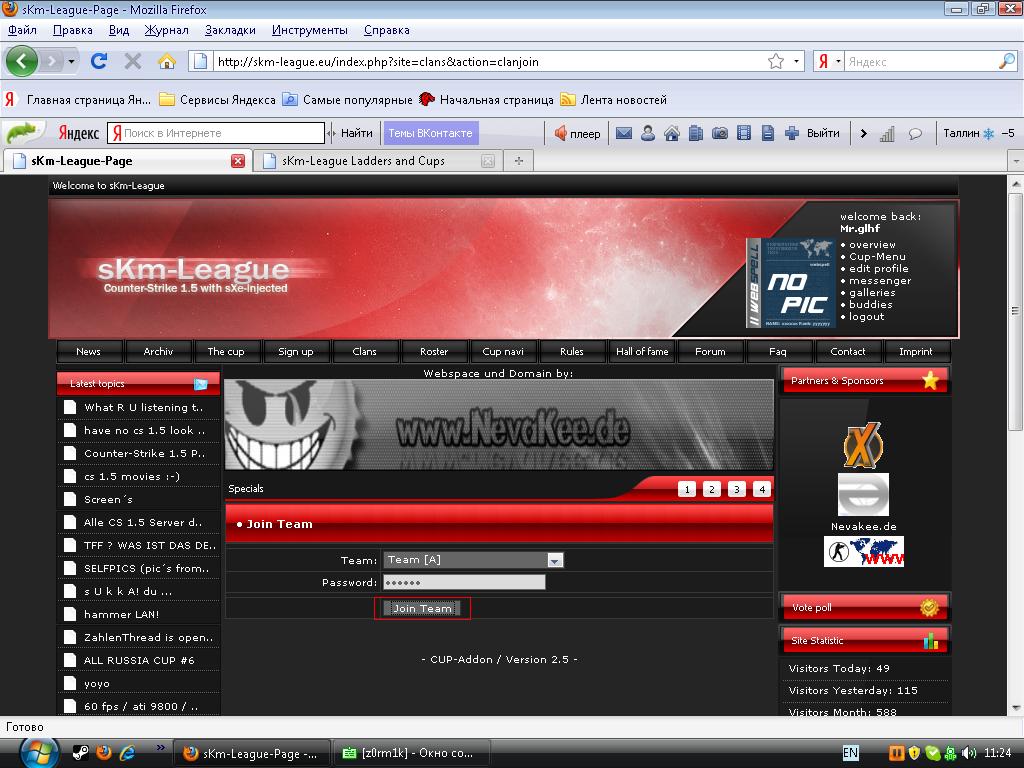
Task: Launch Internet Explorer from quick launch
Action: click(x=127, y=753)
